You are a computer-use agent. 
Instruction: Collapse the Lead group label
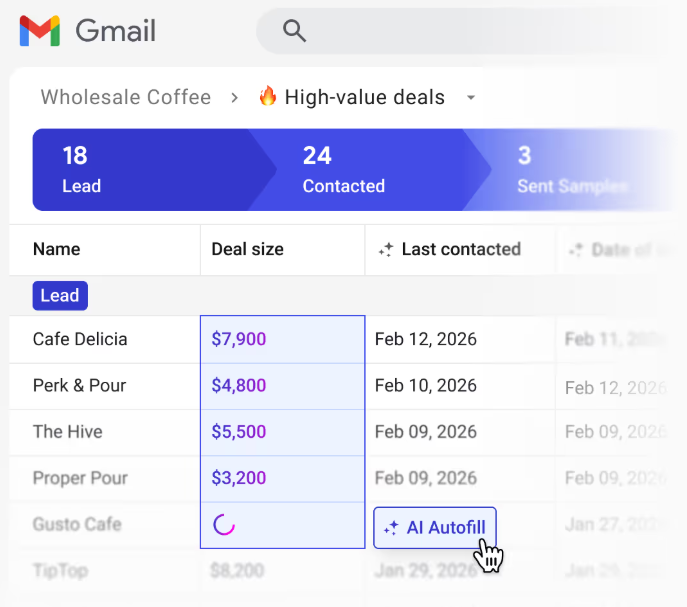[60, 296]
